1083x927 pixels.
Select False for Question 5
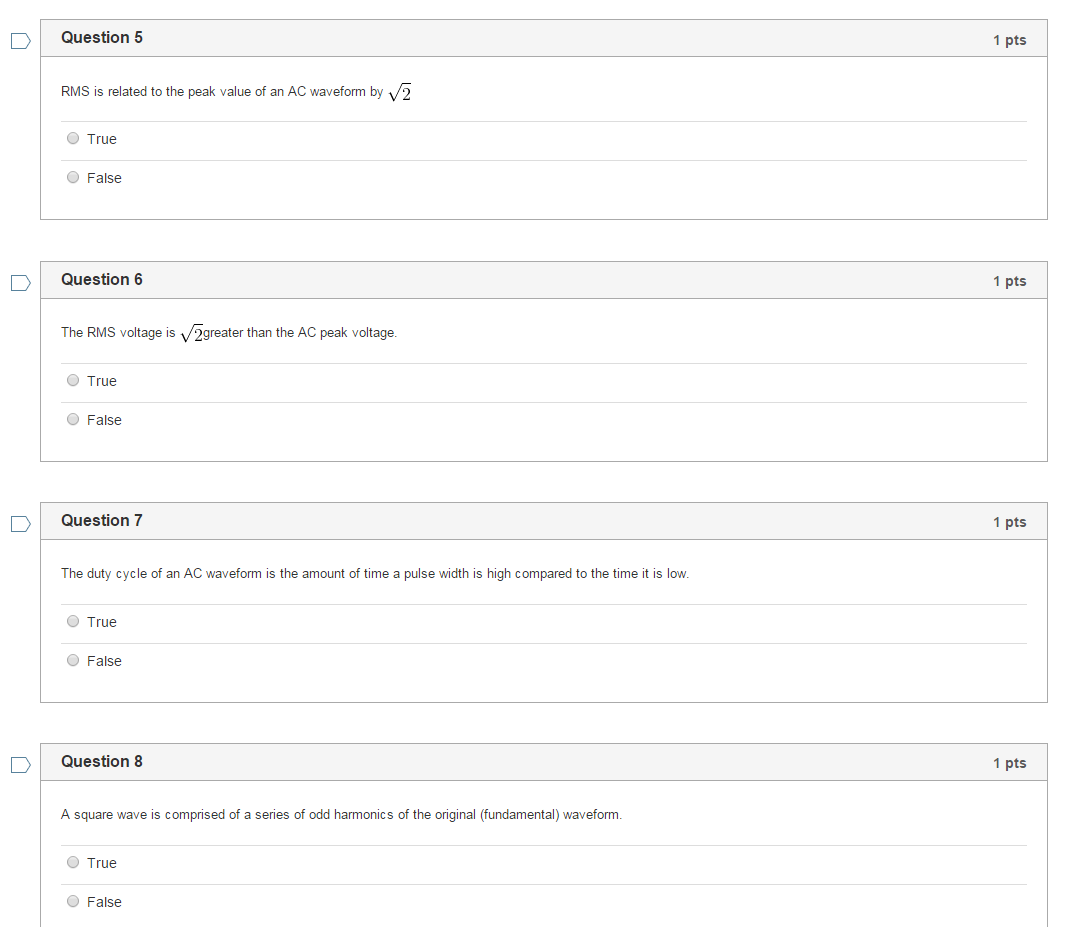coord(73,178)
